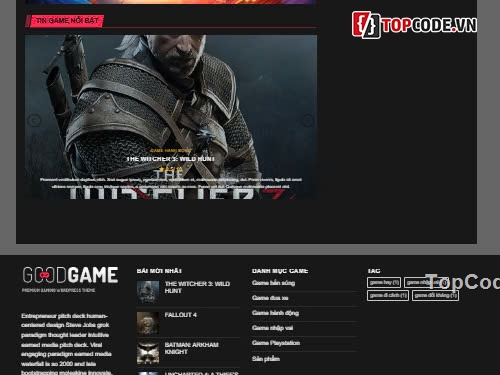Select 'Game Playstation' category
Image resolution: width=500 pixels, height=375 pixels.
pyautogui.click(x=276, y=343)
